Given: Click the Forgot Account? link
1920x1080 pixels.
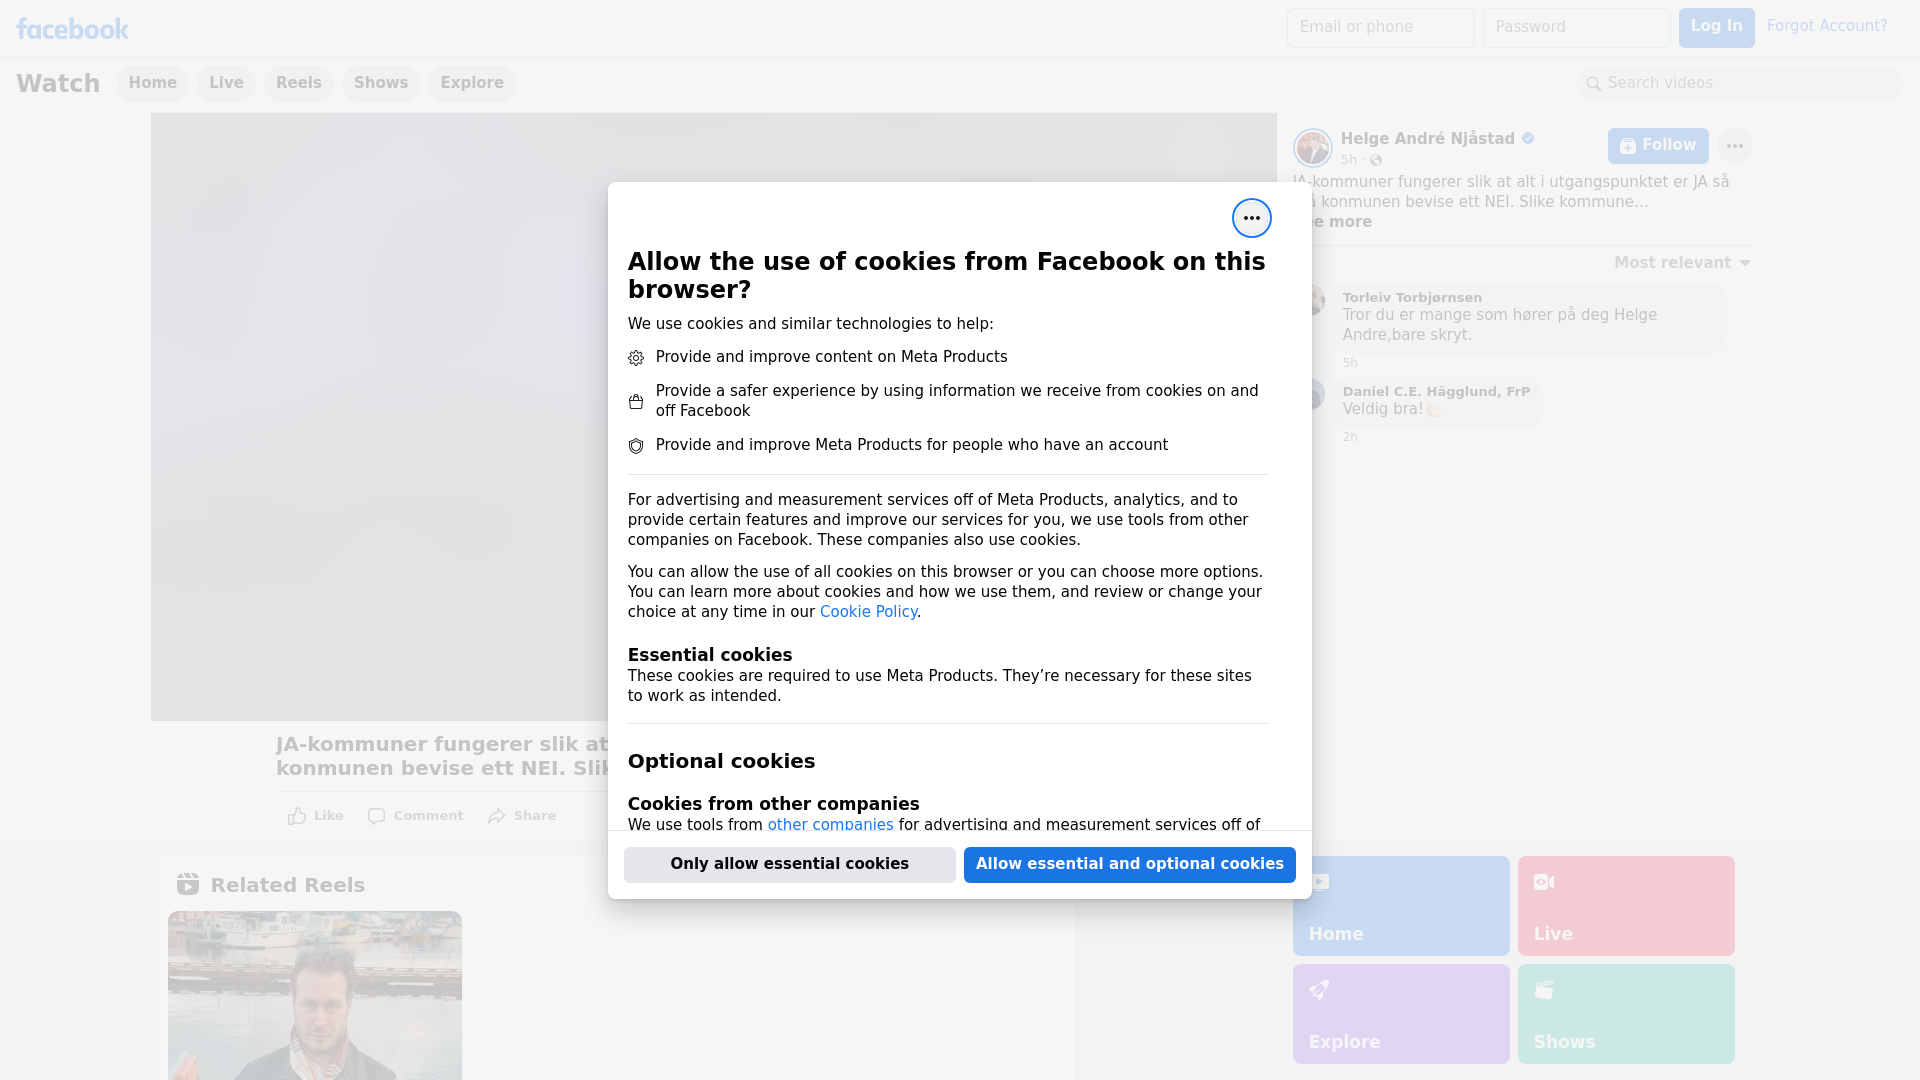Looking at the screenshot, I should pyautogui.click(x=1827, y=26).
